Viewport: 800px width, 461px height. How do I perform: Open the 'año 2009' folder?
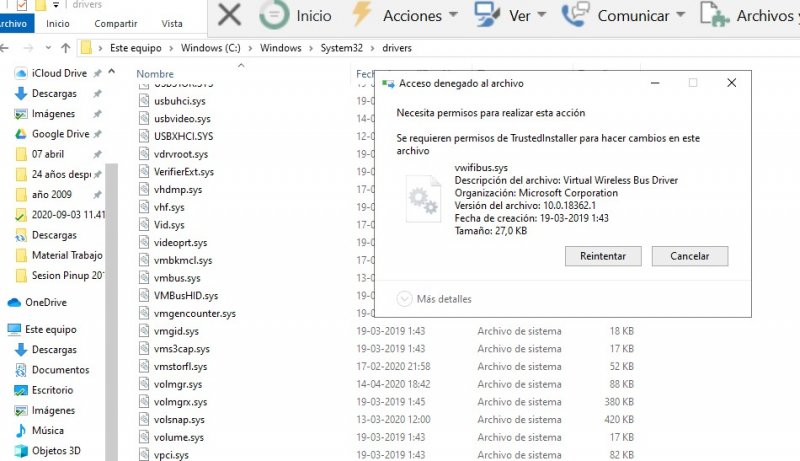(x=51, y=194)
